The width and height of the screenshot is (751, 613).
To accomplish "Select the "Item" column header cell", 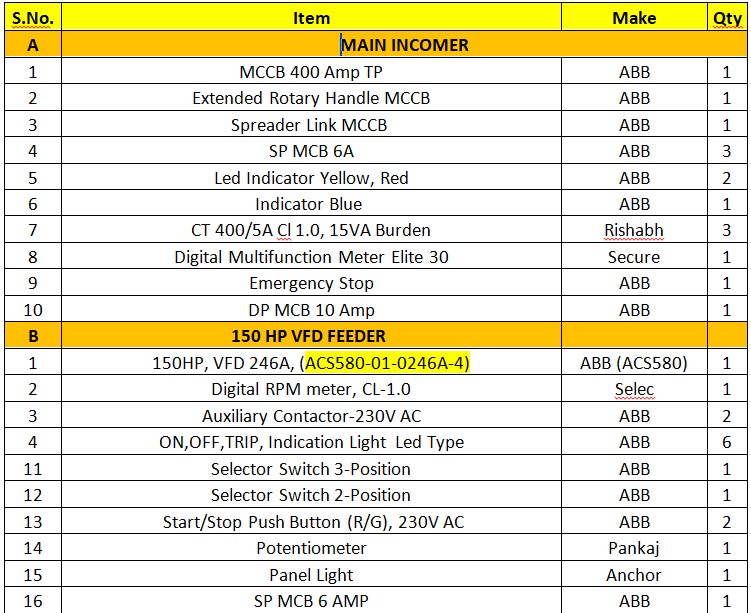I will (311, 18).
